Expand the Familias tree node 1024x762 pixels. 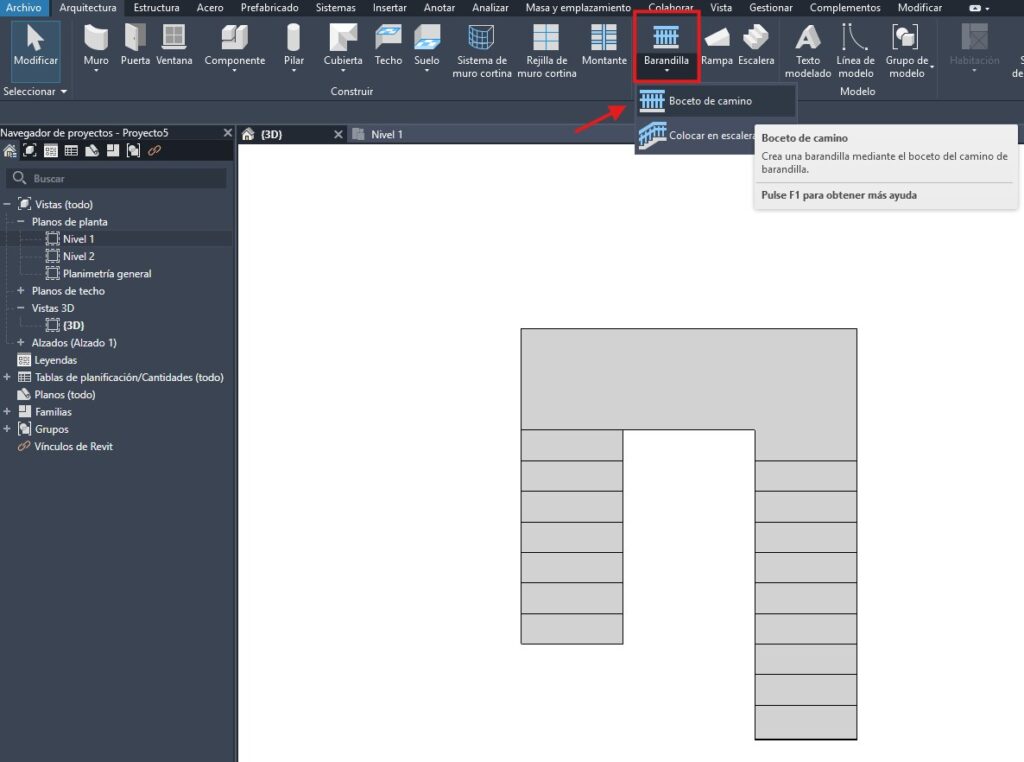pyautogui.click(x=8, y=412)
